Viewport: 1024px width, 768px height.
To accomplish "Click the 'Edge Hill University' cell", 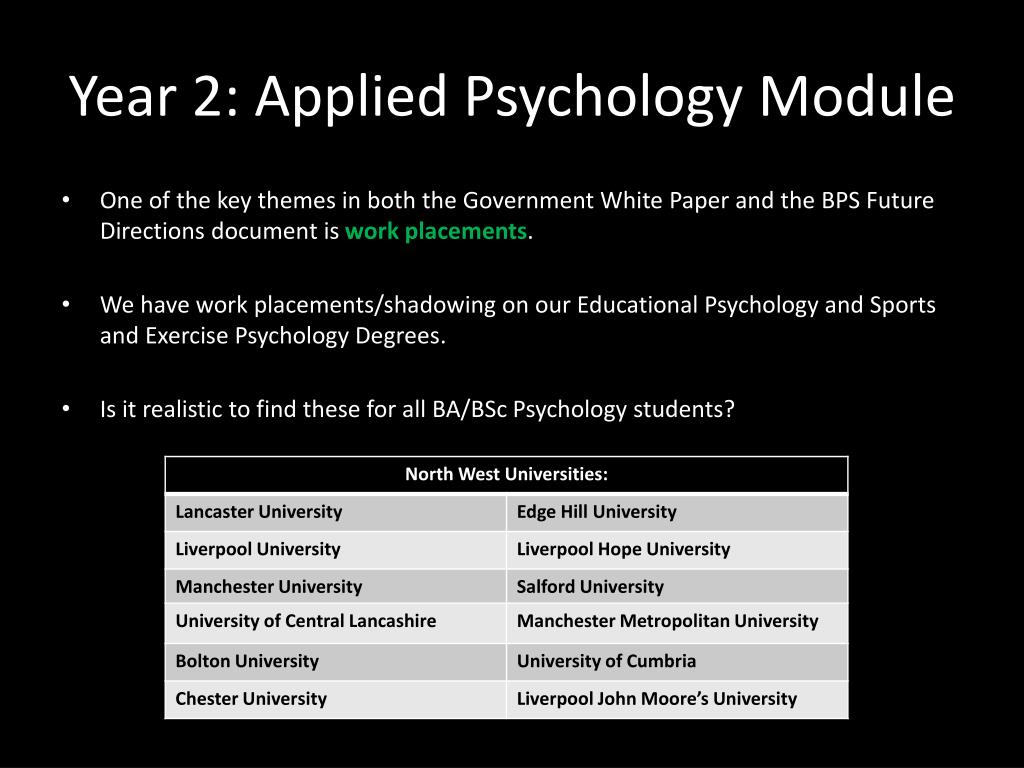I will 677,513.
